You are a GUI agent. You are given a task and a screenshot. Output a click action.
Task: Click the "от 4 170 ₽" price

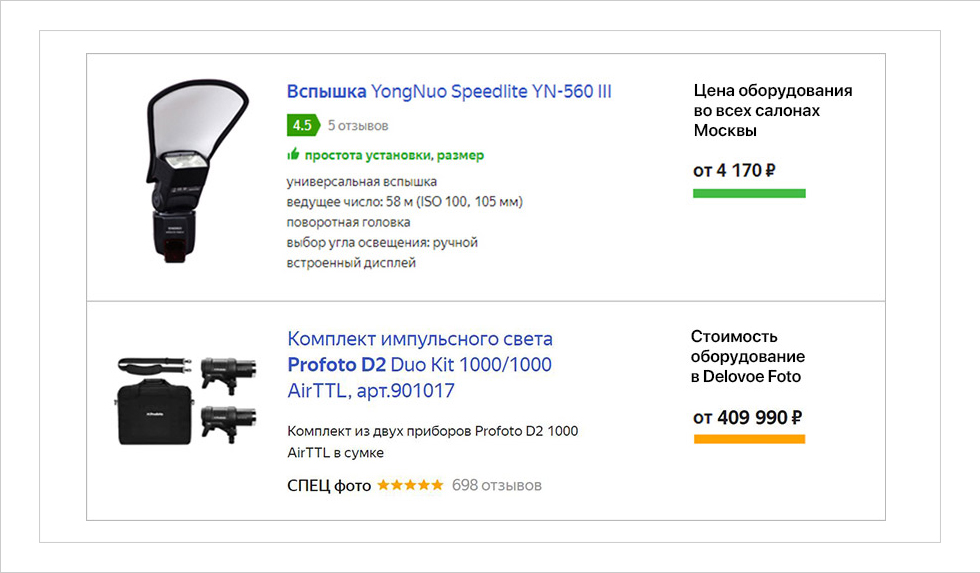click(x=734, y=170)
